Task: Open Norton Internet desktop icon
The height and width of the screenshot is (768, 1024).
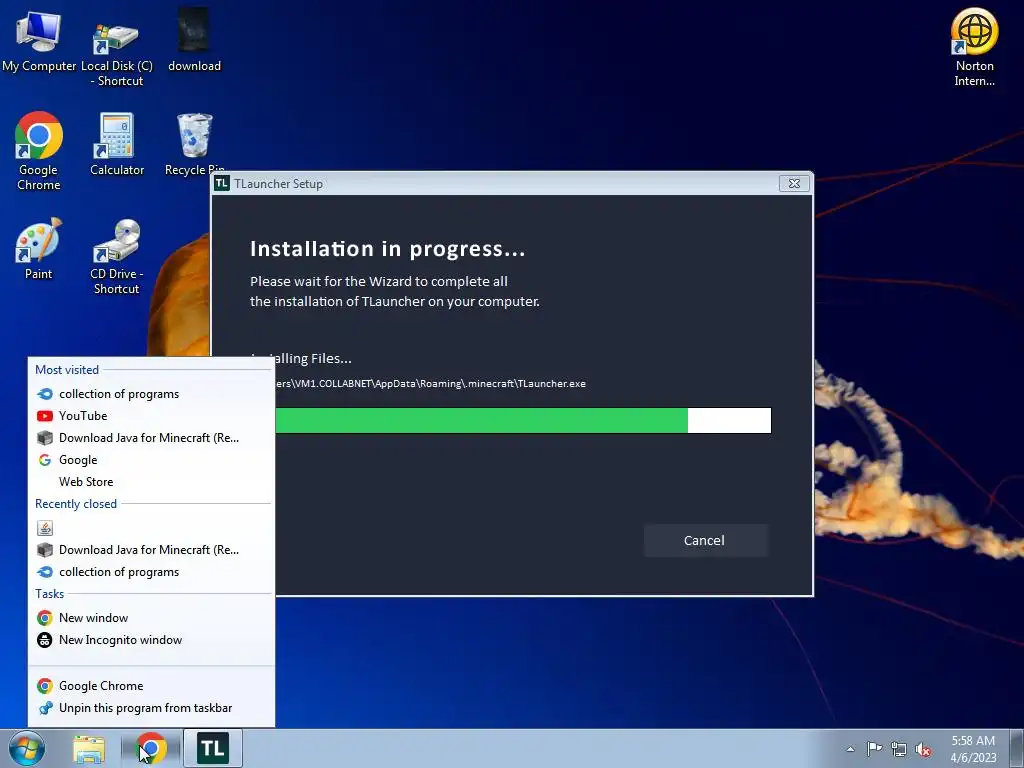Action: 974,47
